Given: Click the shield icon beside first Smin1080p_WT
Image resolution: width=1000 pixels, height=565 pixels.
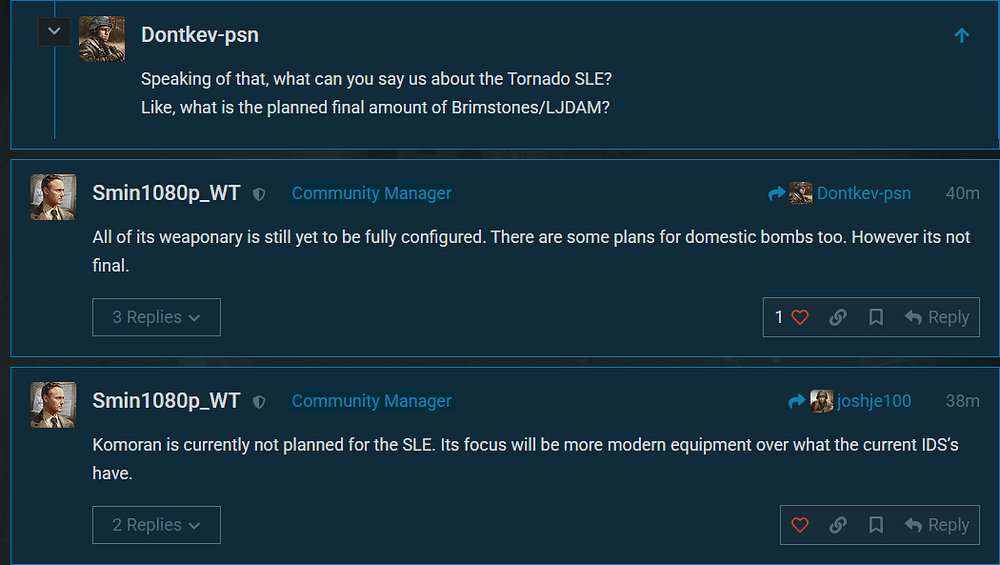Looking at the screenshot, I should [x=259, y=194].
